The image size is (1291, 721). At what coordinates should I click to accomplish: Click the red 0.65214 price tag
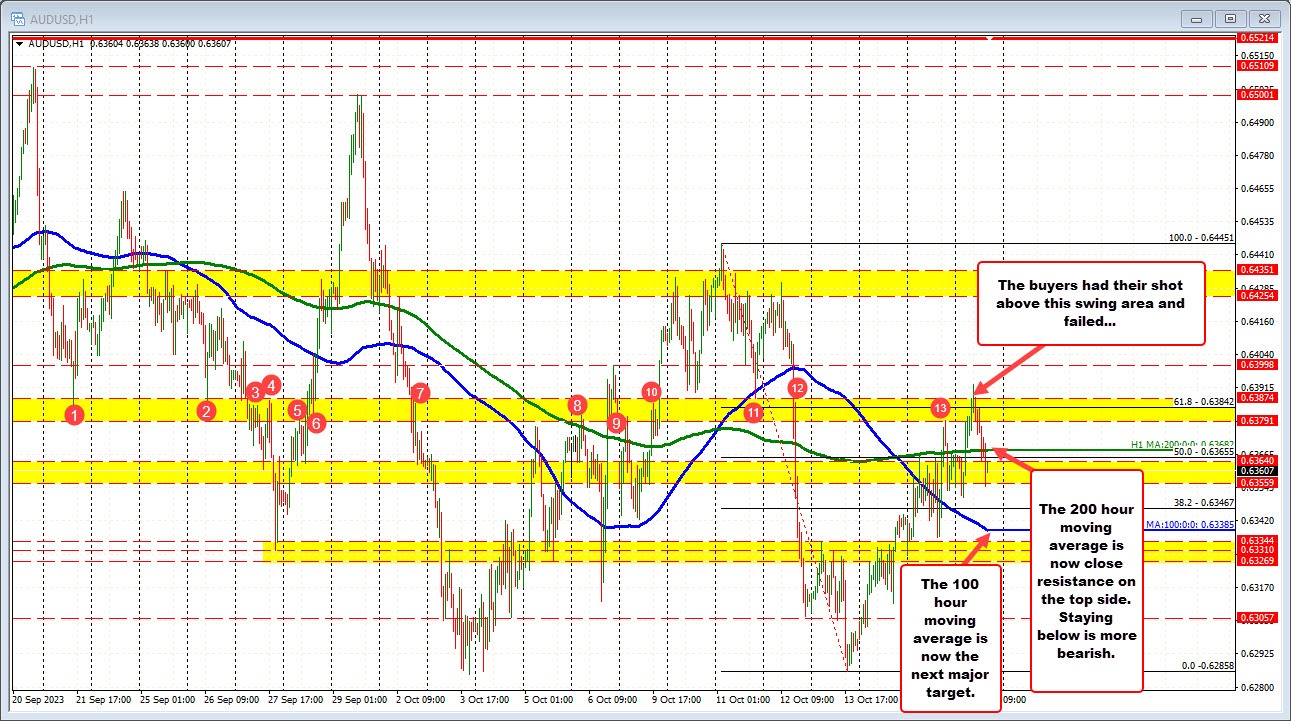pos(1257,38)
